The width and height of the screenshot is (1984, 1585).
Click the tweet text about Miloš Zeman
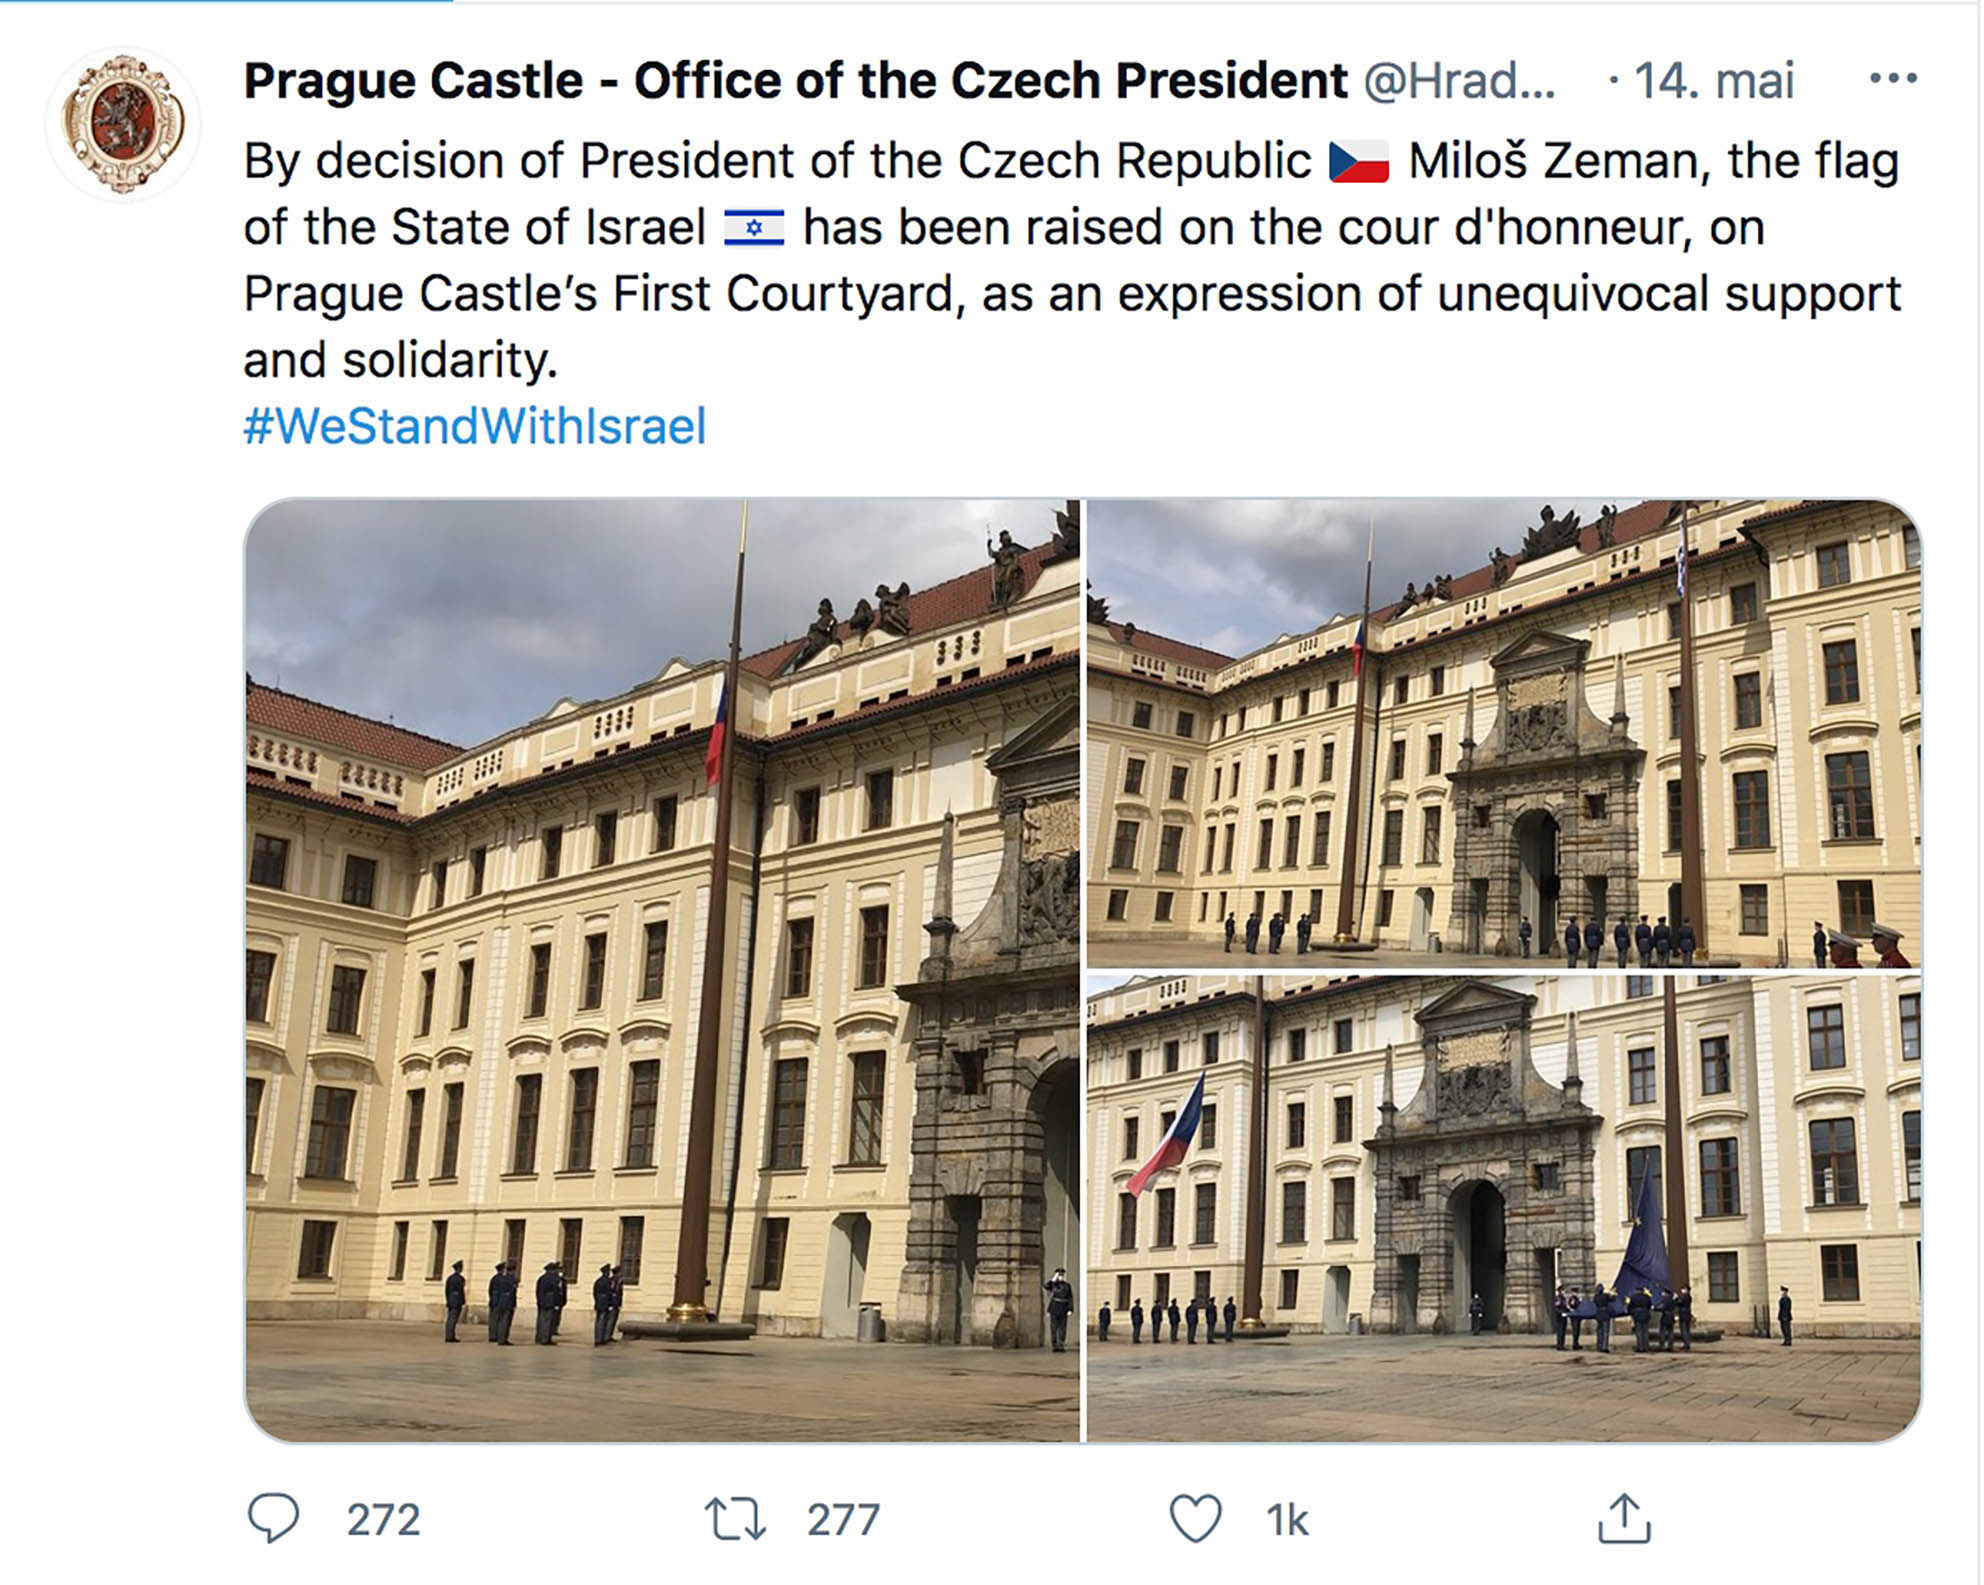1072,260
